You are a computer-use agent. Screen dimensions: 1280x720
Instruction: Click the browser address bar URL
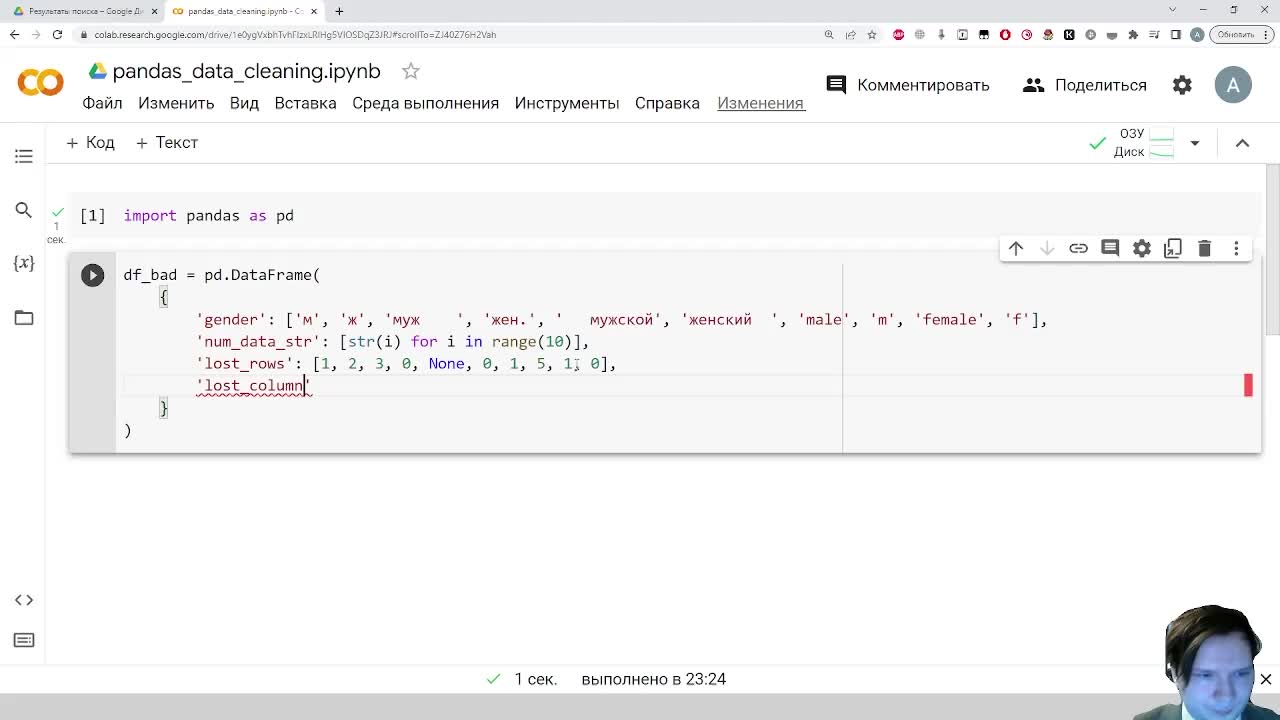[295, 34]
